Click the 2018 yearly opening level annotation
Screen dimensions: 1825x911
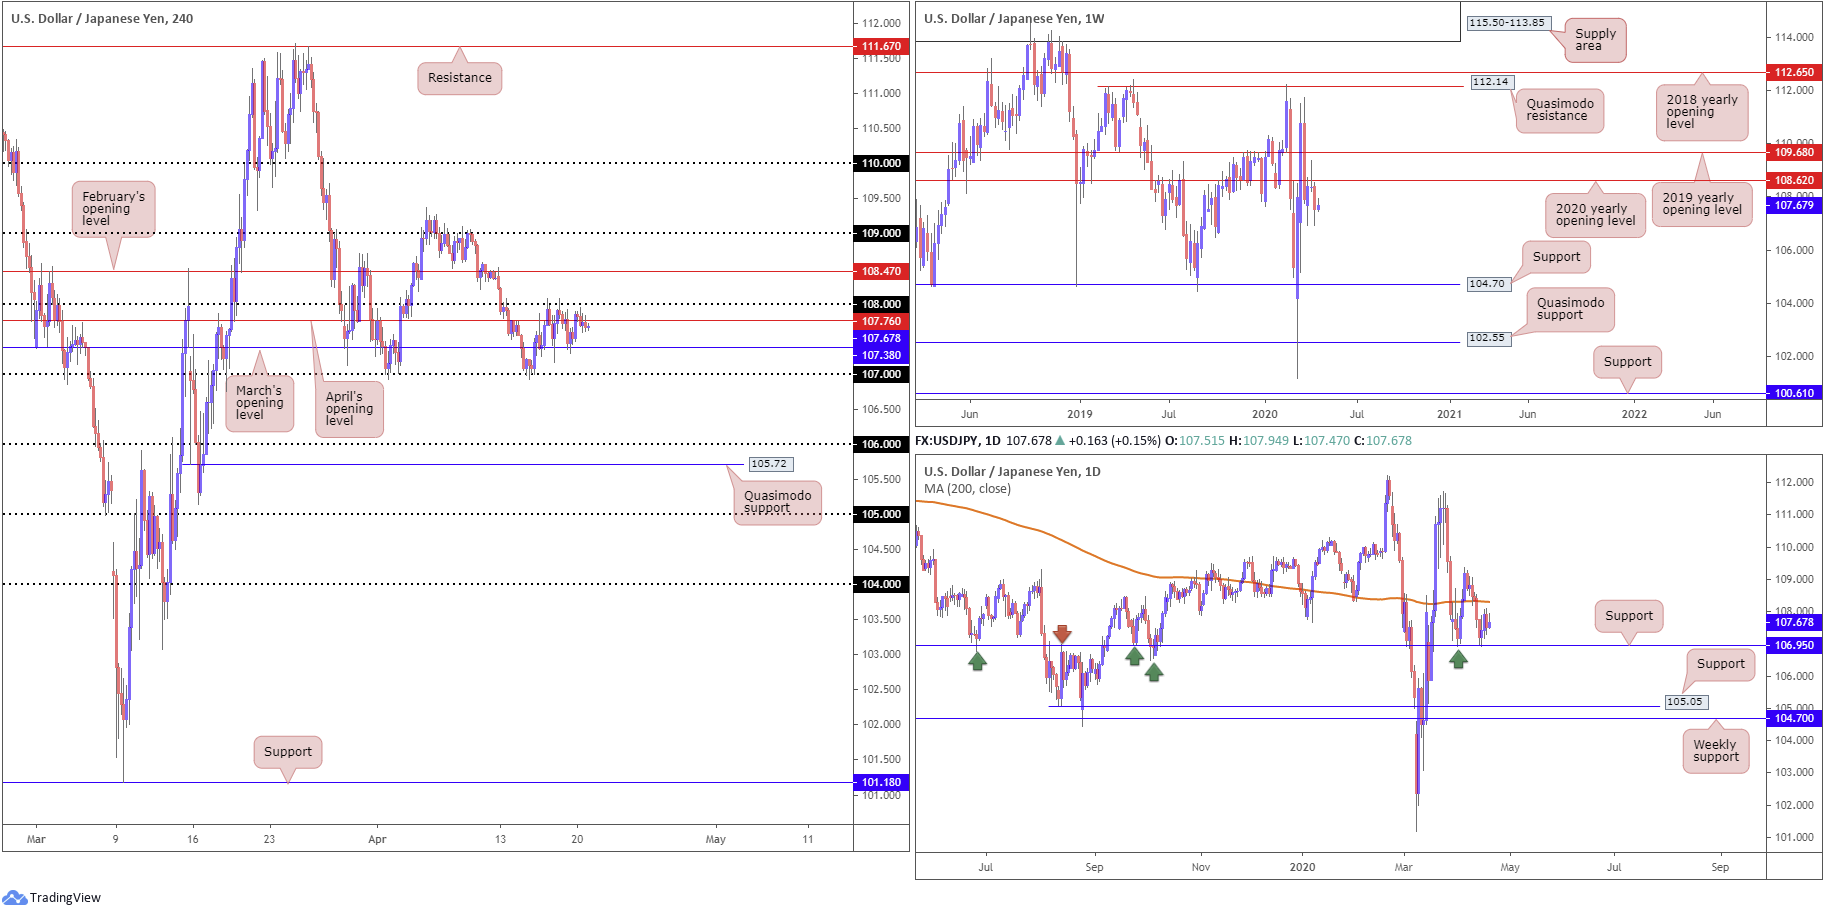[1701, 112]
